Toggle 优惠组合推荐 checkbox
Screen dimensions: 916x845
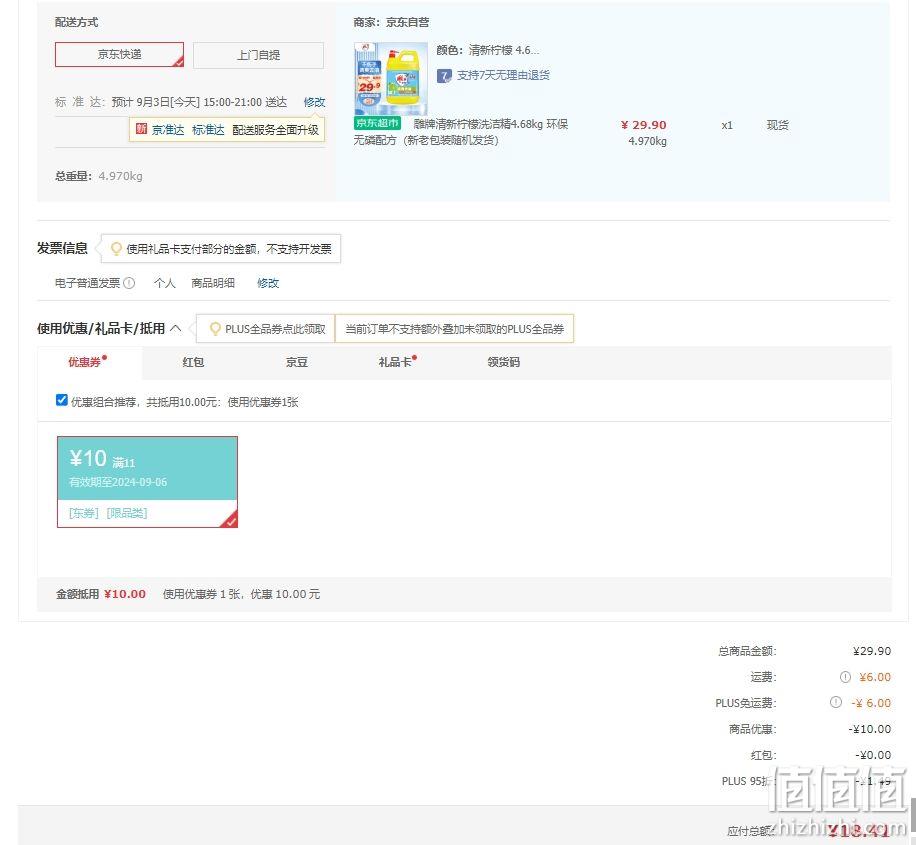[61, 400]
